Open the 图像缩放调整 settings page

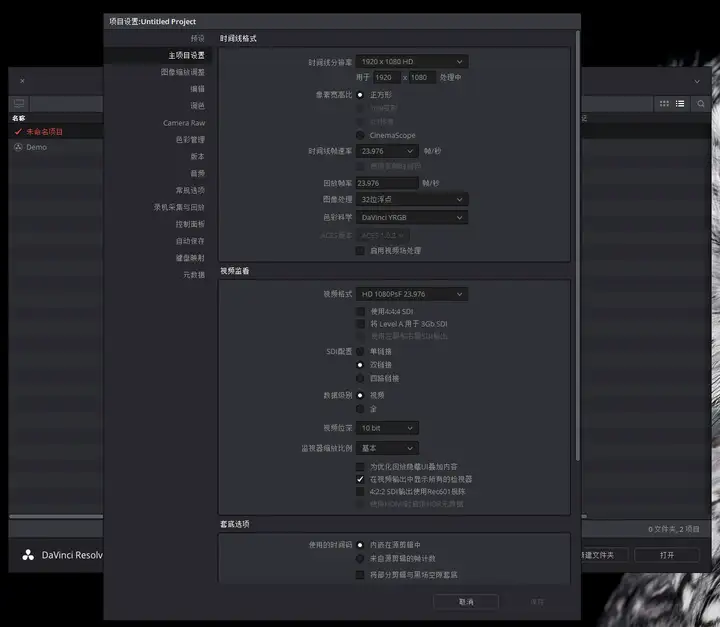183,72
